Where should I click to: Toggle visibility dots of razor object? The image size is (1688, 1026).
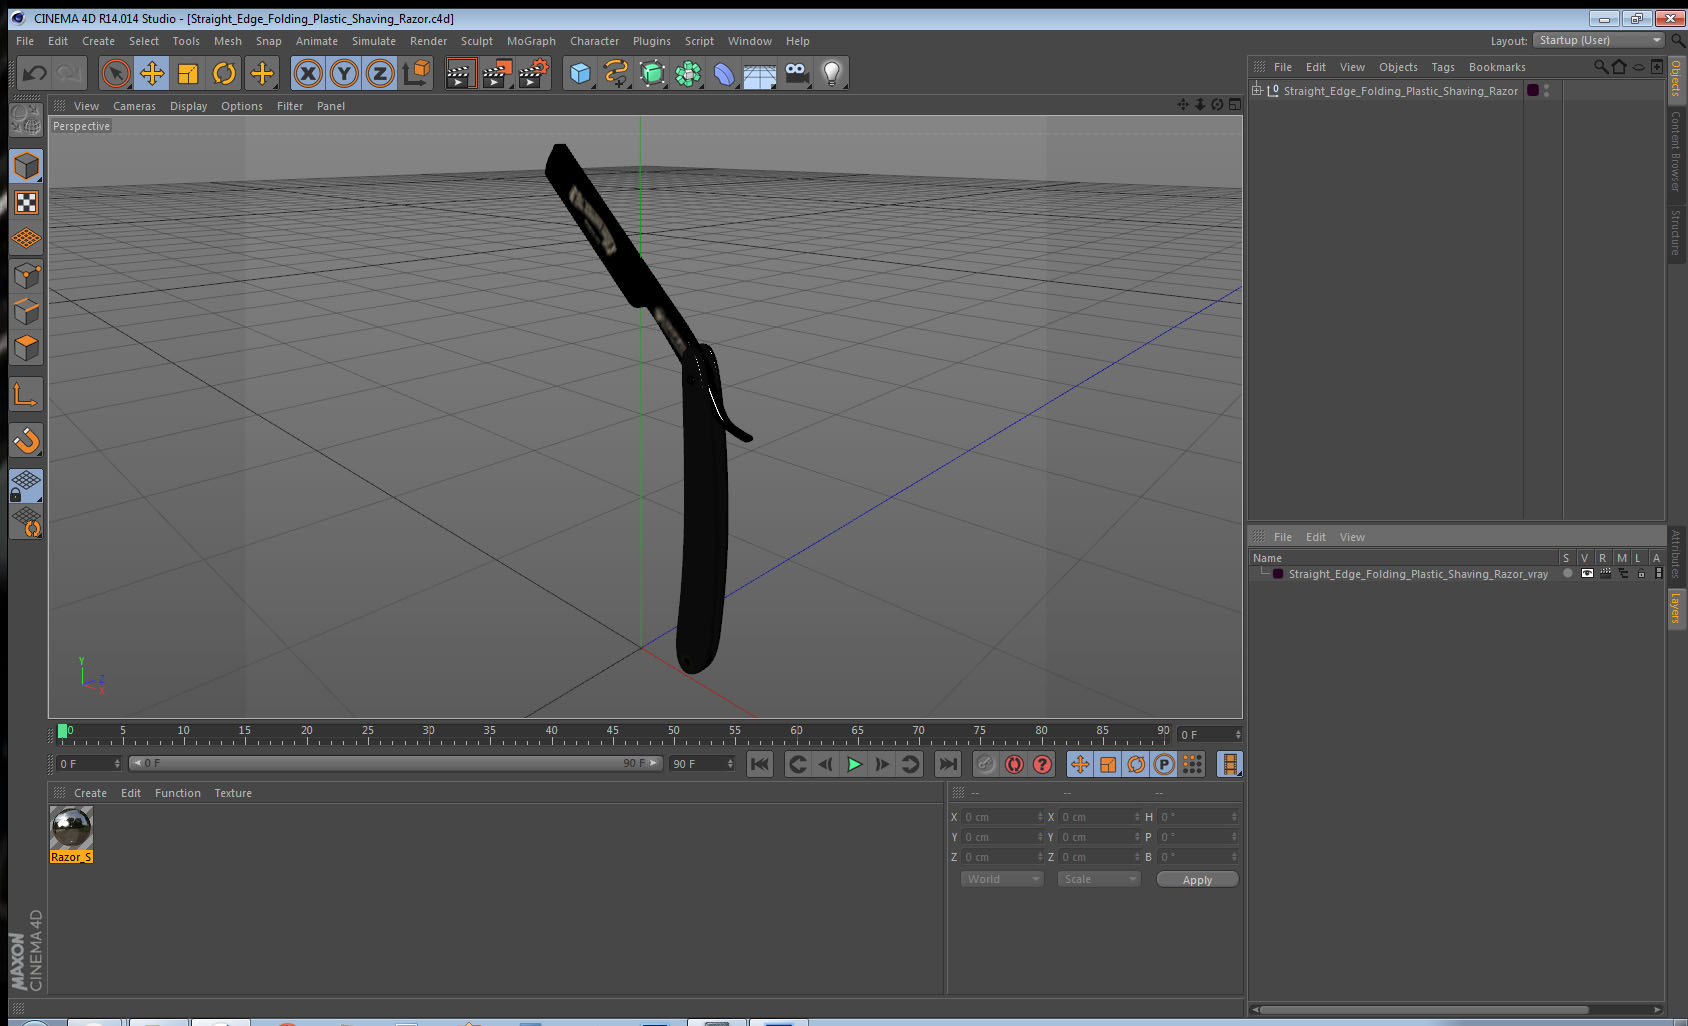(x=1546, y=90)
